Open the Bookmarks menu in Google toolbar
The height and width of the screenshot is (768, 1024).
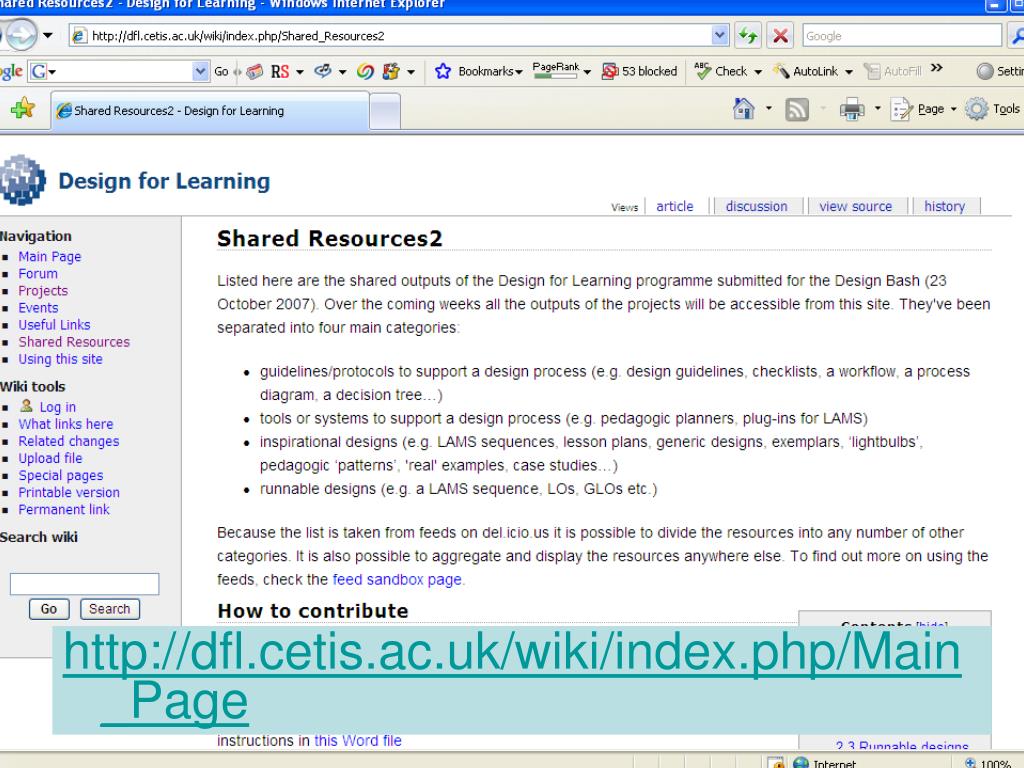[x=490, y=71]
